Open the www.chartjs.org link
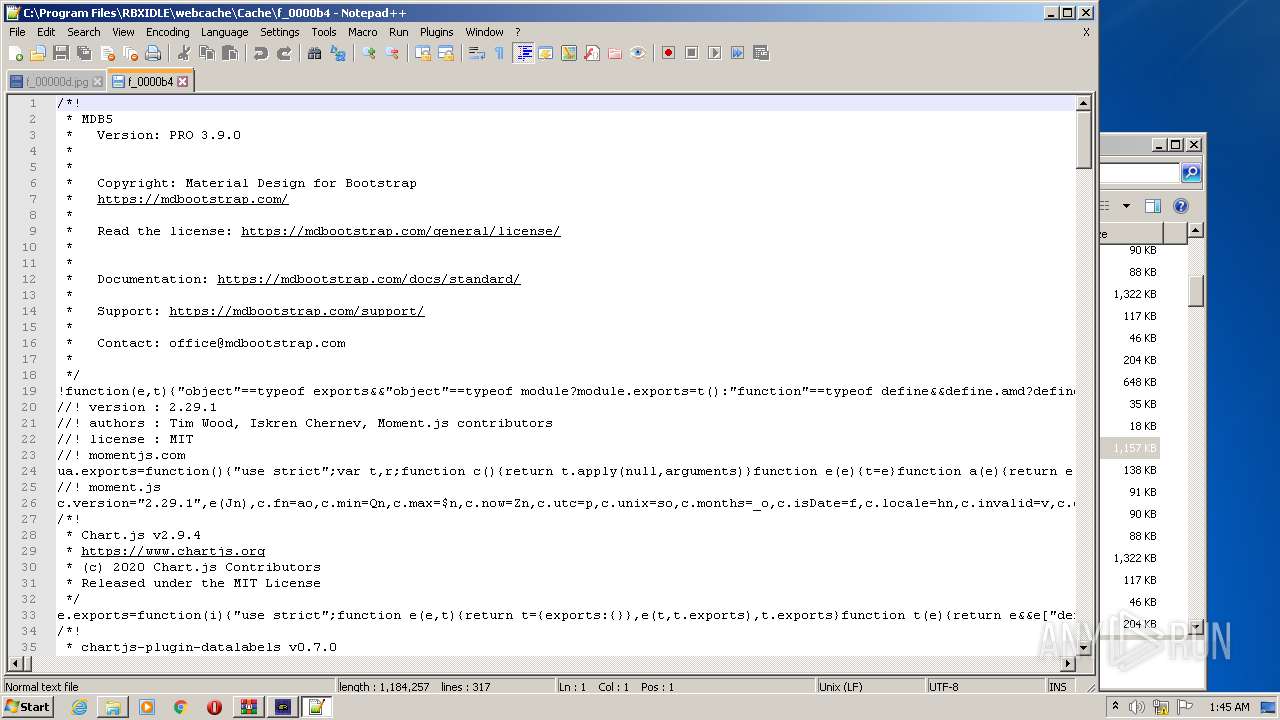 (172, 551)
